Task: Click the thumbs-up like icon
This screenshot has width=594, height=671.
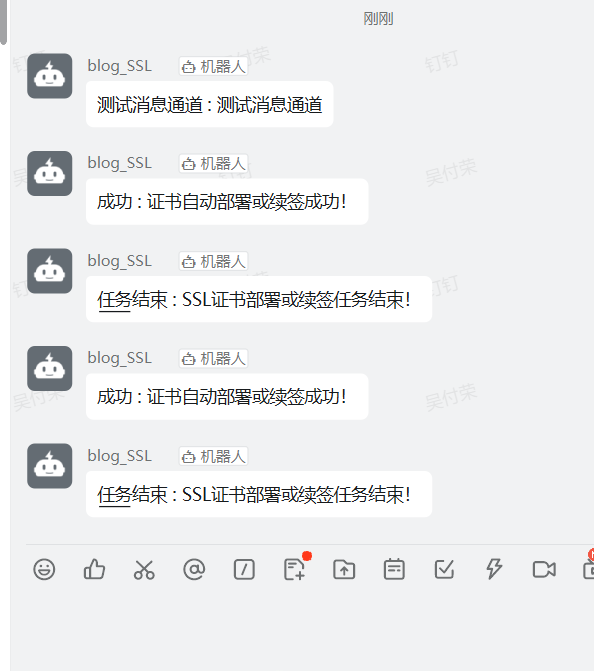Action: (94, 570)
